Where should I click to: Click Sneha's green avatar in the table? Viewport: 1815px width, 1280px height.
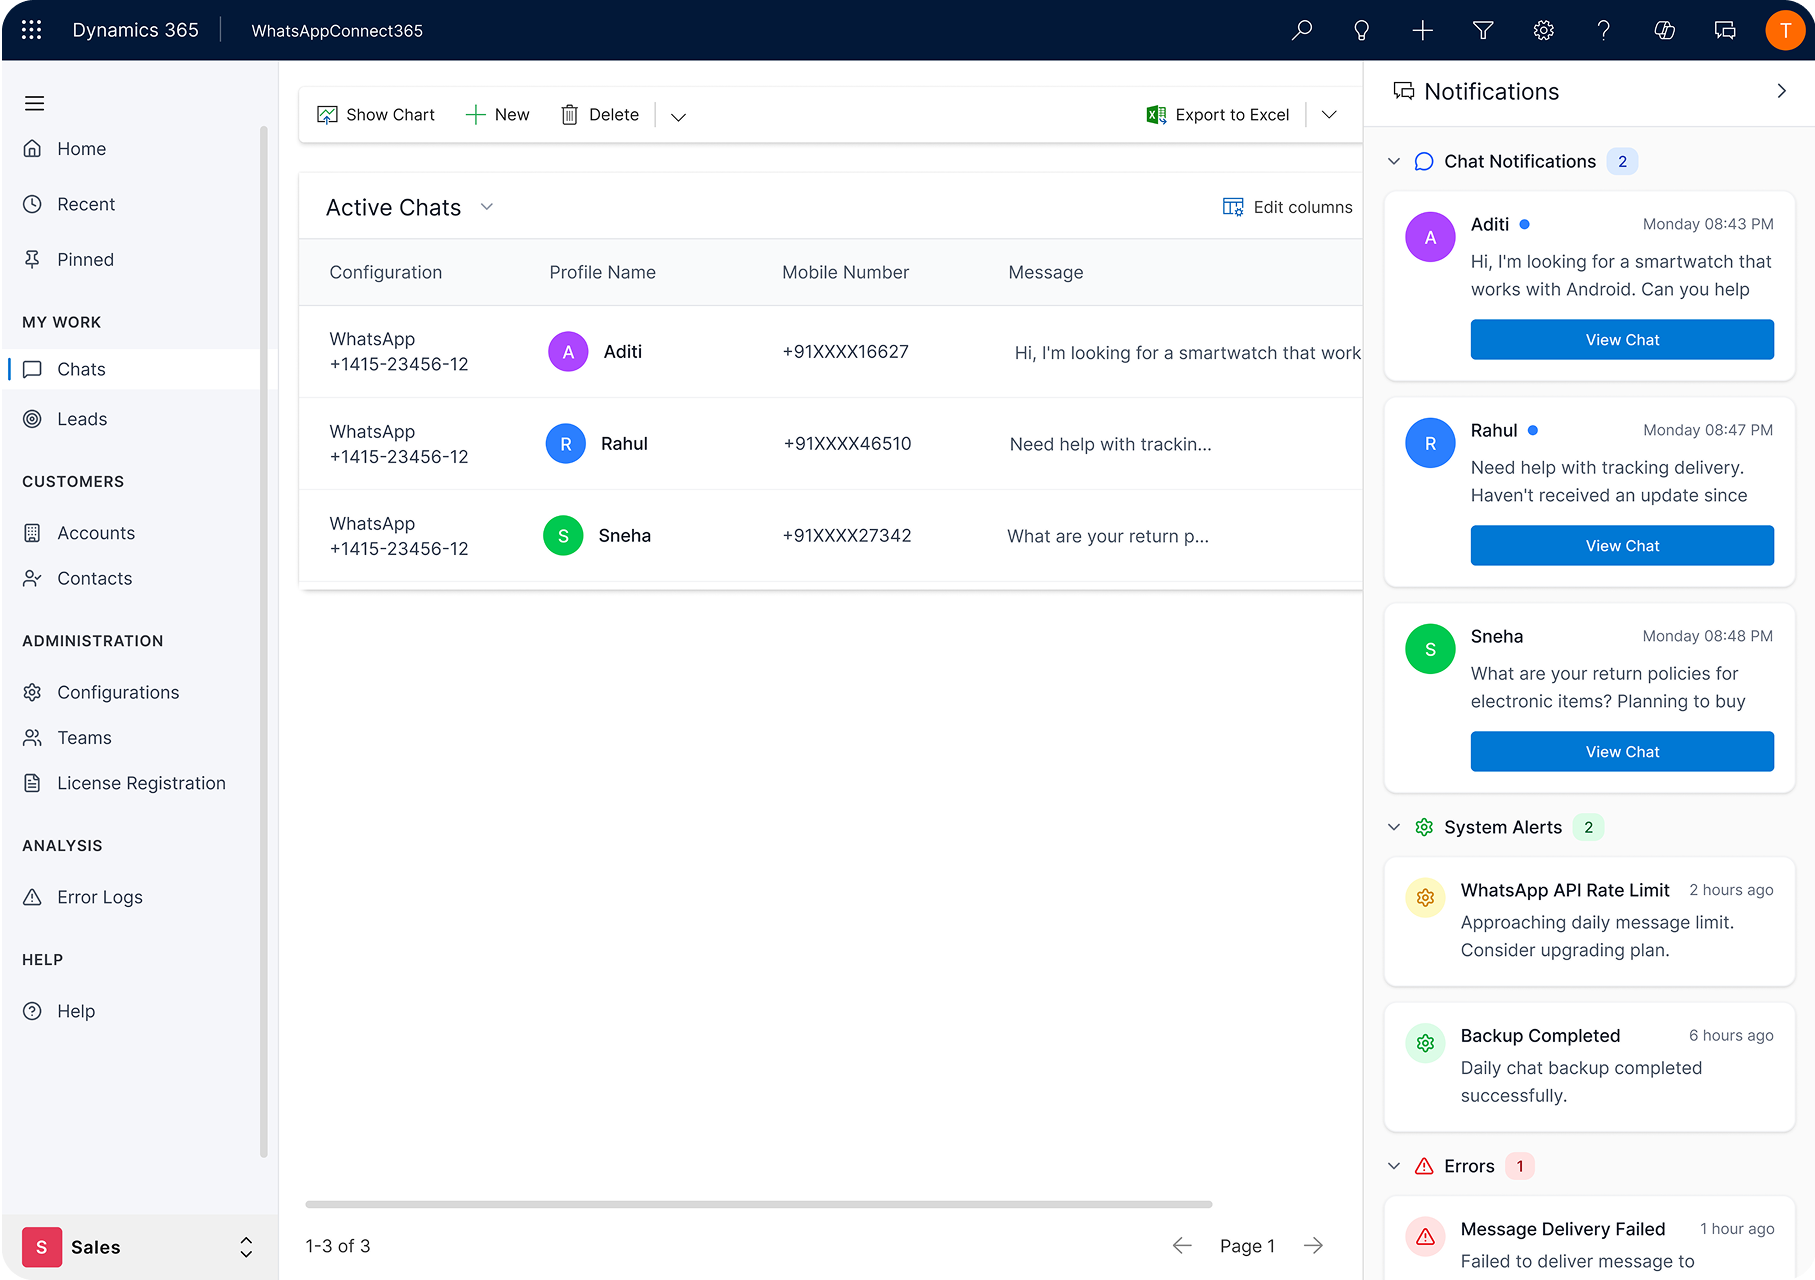pos(563,536)
